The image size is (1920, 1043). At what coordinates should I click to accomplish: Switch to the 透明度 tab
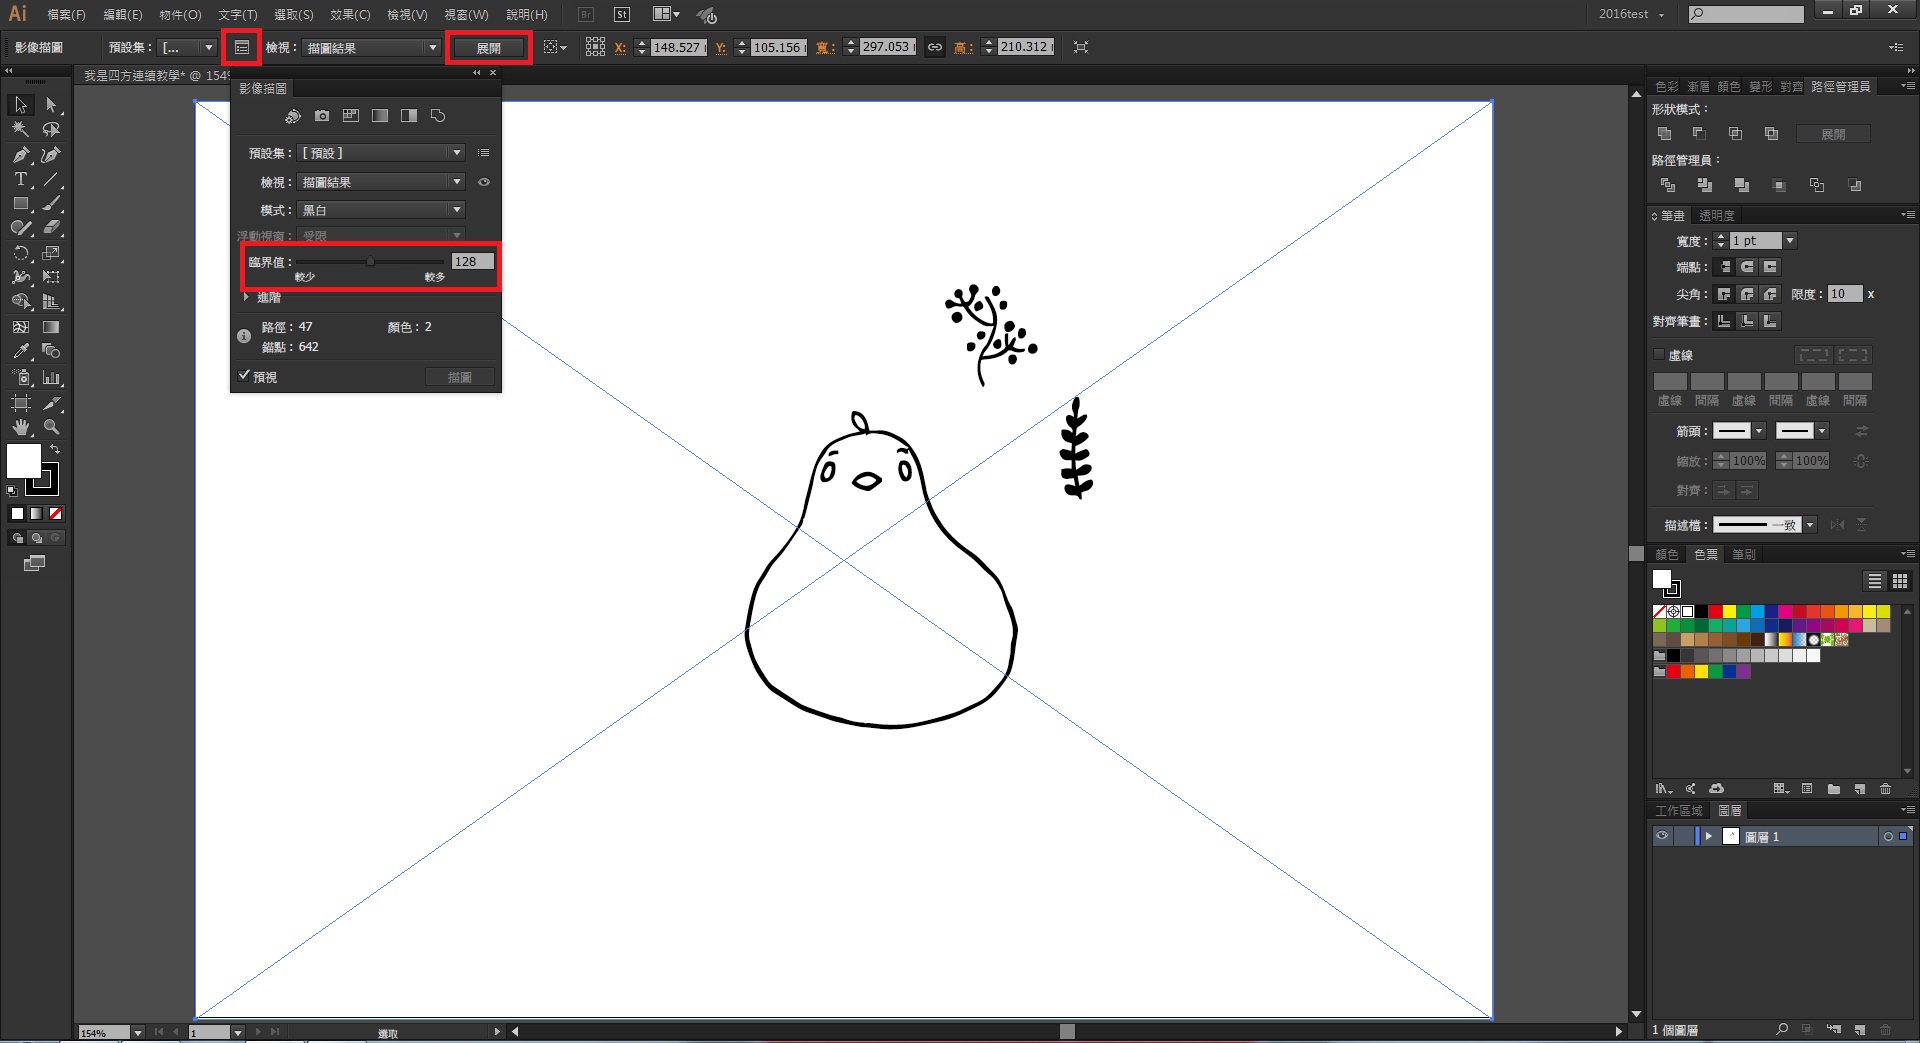(x=1717, y=215)
